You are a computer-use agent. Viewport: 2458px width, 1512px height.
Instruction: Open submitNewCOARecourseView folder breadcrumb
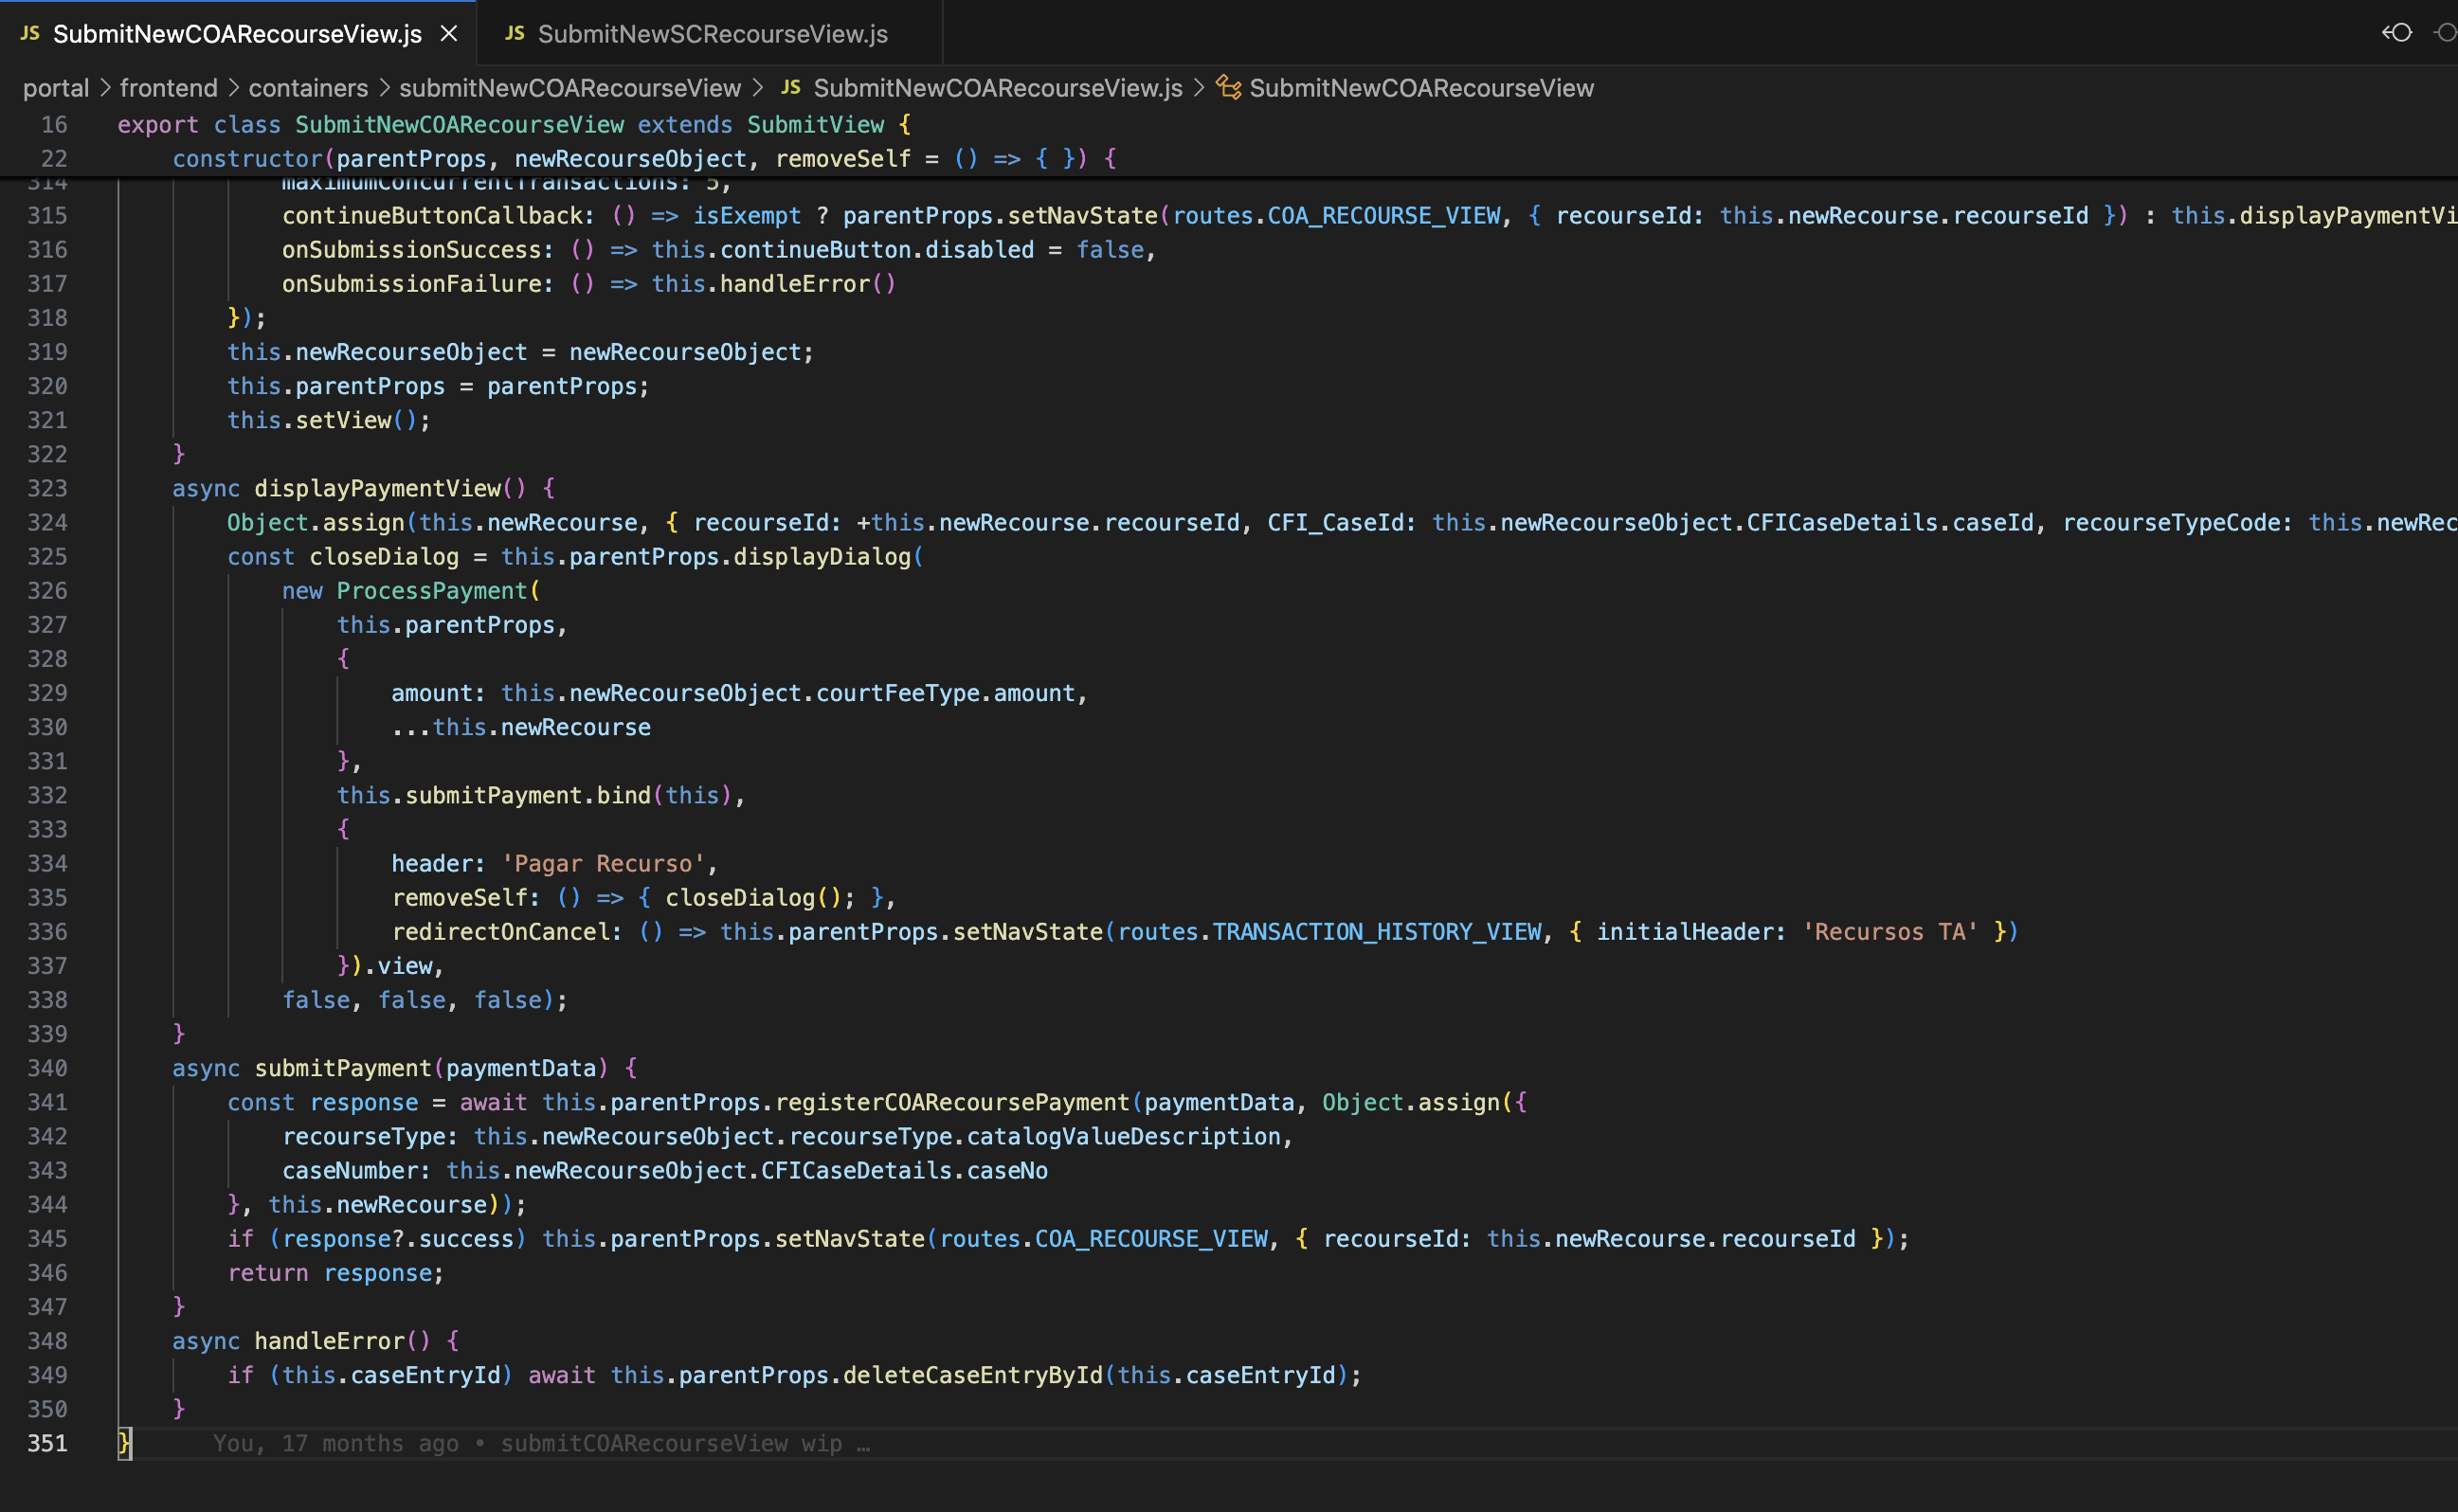(570, 88)
